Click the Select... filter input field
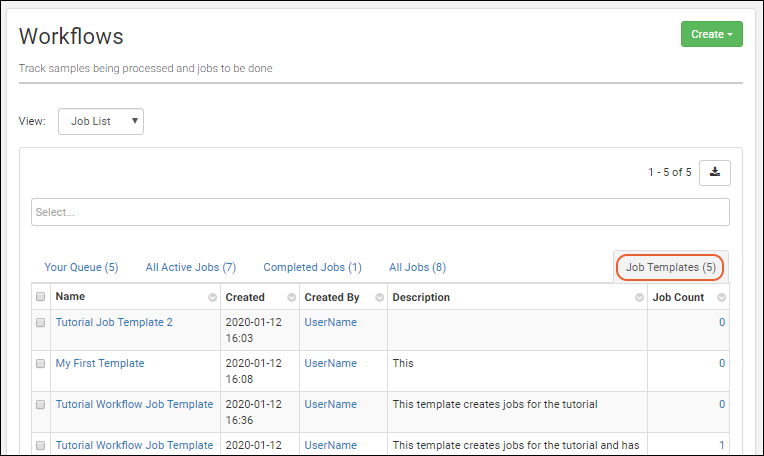The height and width of the screenshot is (456, 764). point(380,212)
